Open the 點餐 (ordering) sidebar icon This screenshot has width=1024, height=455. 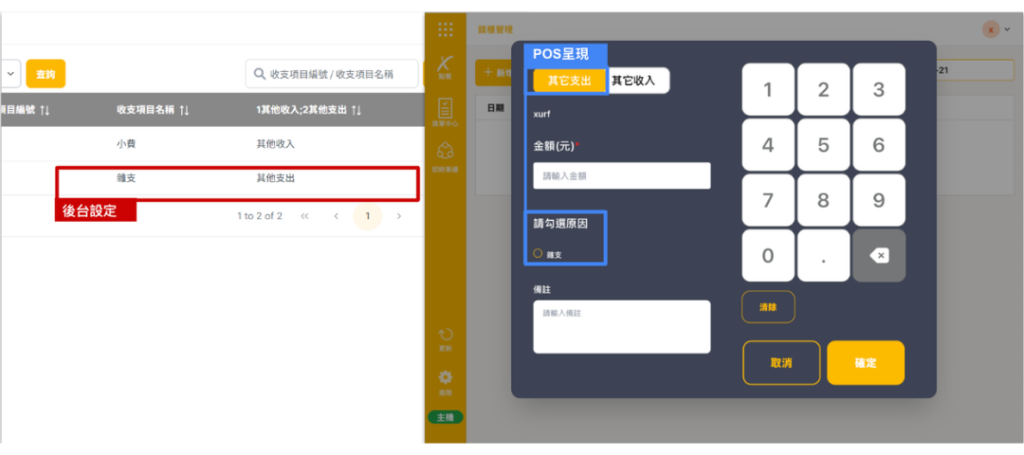(445, 67)
